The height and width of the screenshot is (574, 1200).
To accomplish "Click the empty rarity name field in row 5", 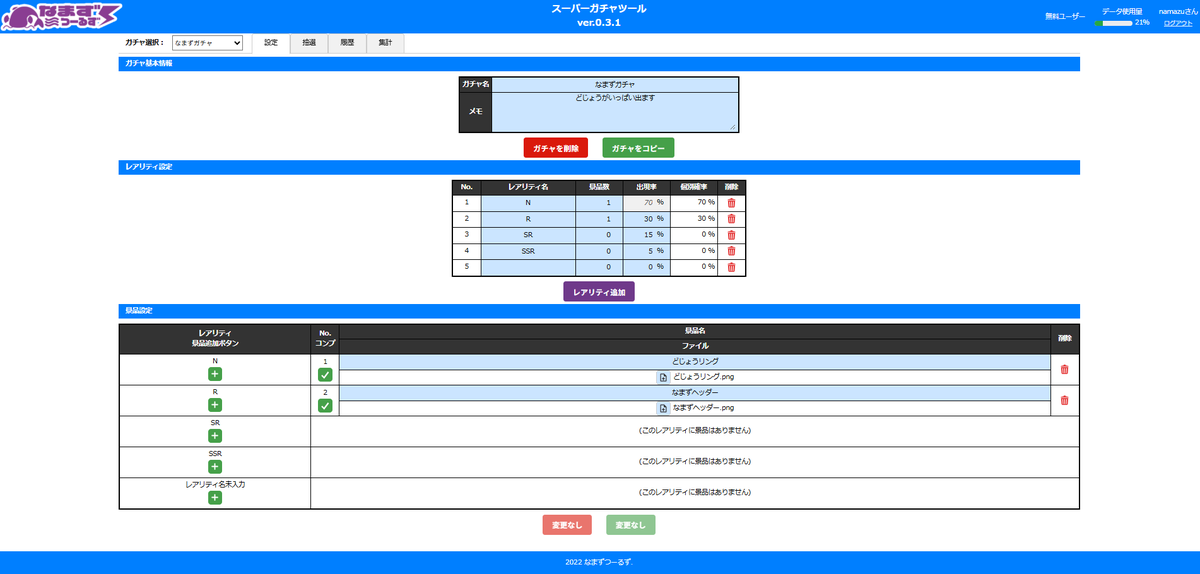I will [x=528, y=267].
